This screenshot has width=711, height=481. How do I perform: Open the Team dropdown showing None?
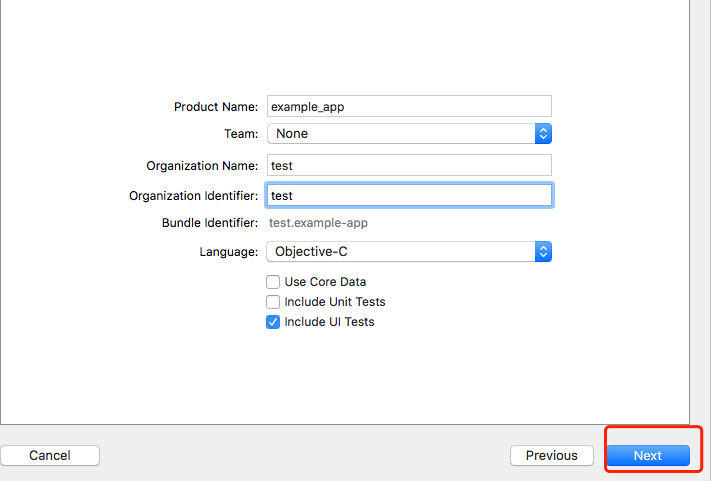point(400,133)
